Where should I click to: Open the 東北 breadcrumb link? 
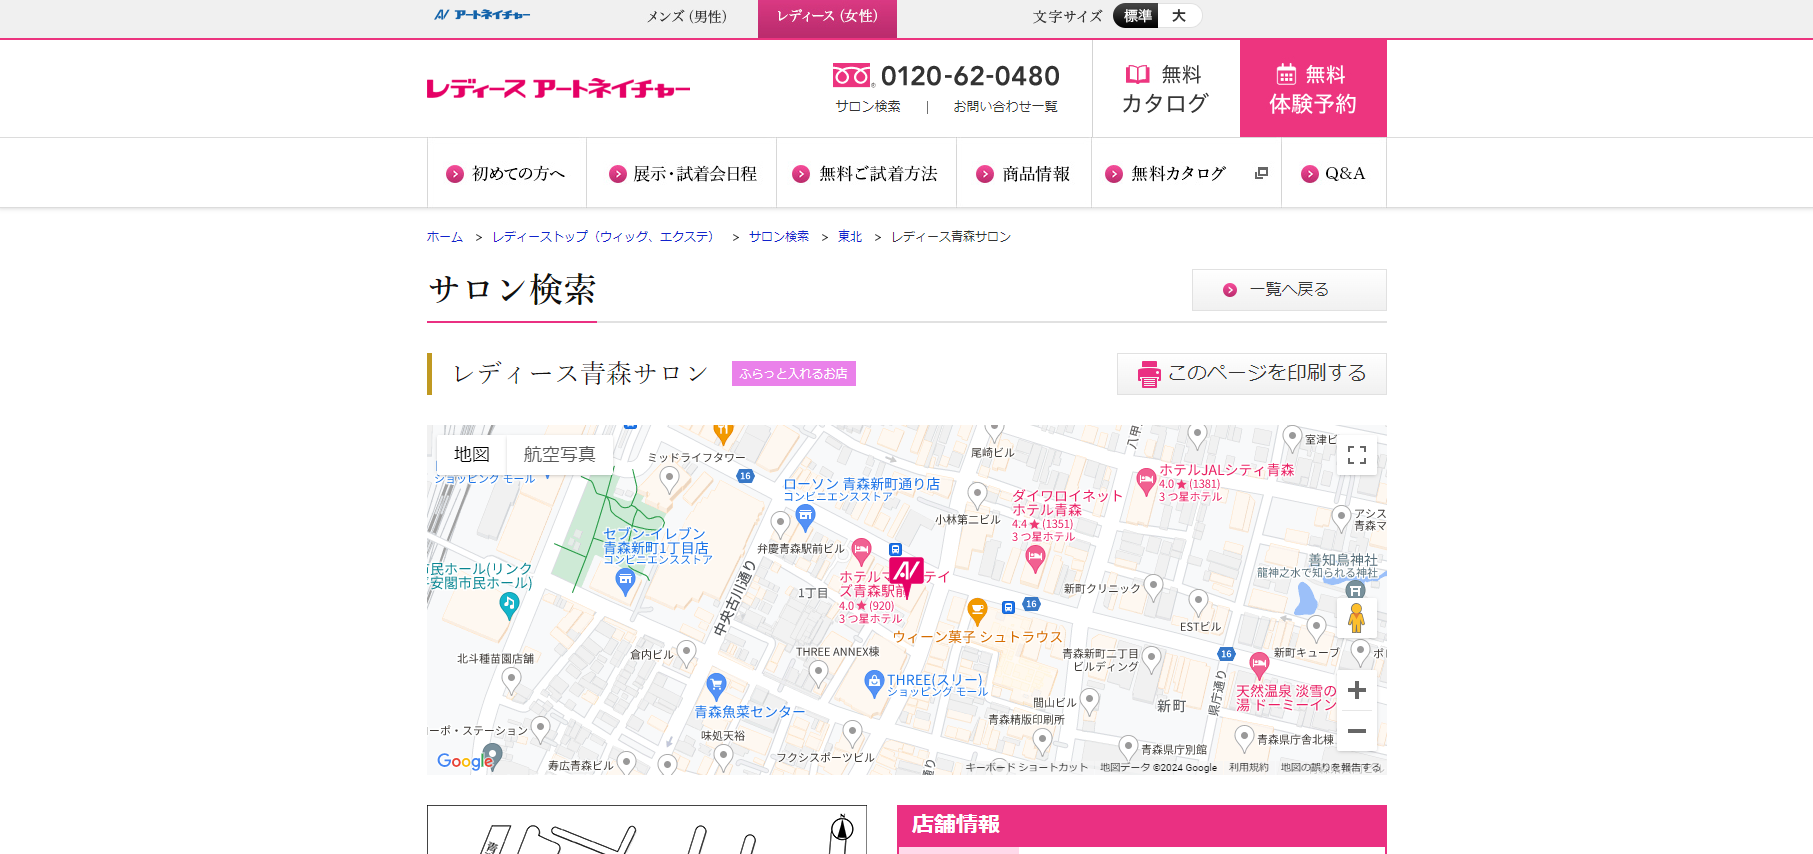[x=850, y=237]
